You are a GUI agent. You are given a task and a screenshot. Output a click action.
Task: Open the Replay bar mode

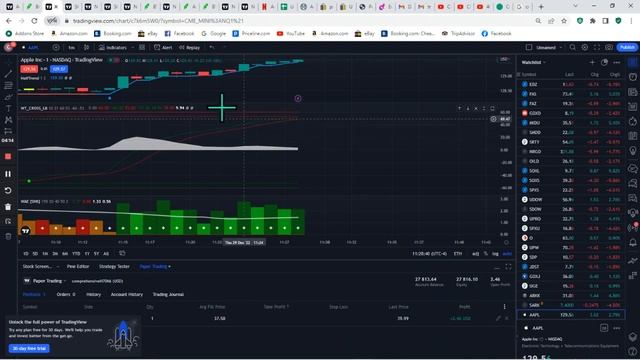pos(189,48)
